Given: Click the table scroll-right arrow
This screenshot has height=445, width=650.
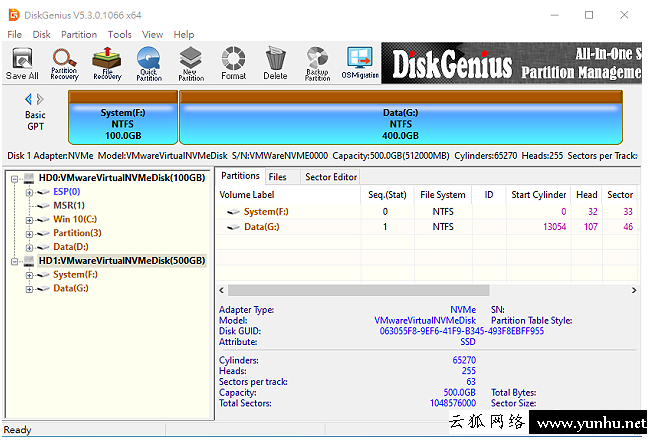Looking at the screenshot, I should pyautogui.click(x=634, y=290).
